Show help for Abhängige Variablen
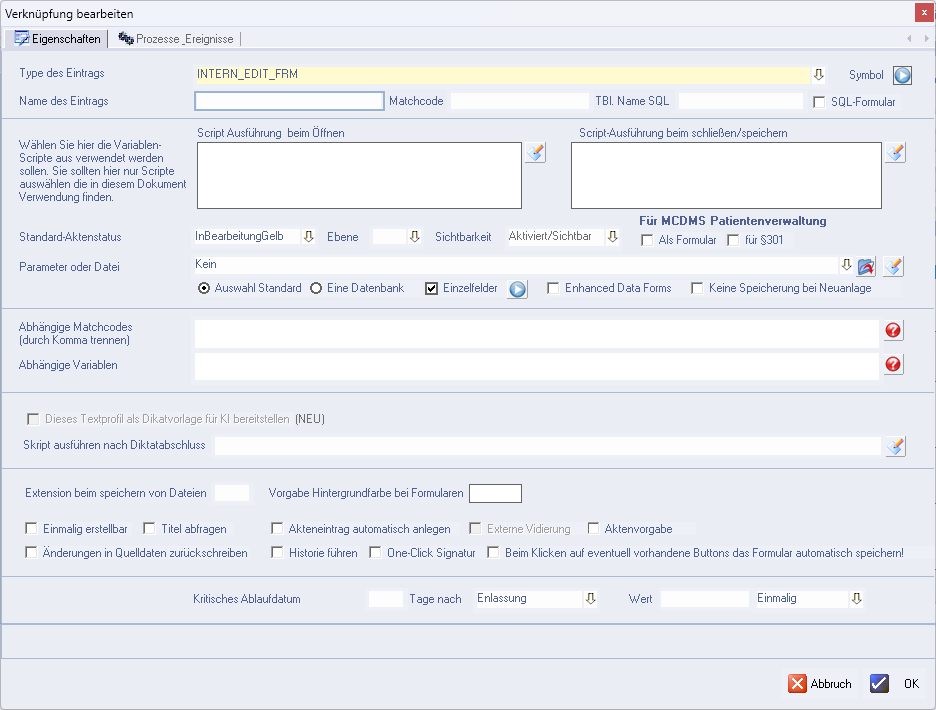 click(x=893, y=365)
